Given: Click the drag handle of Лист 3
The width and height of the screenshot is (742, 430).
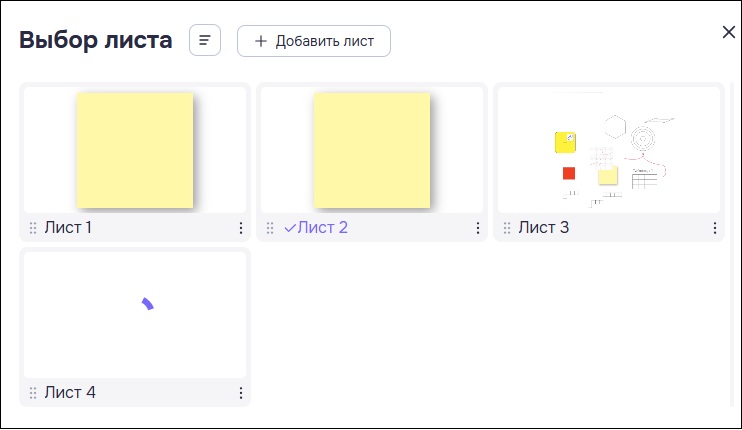Looking at the screenshot, I should (507, 228).
